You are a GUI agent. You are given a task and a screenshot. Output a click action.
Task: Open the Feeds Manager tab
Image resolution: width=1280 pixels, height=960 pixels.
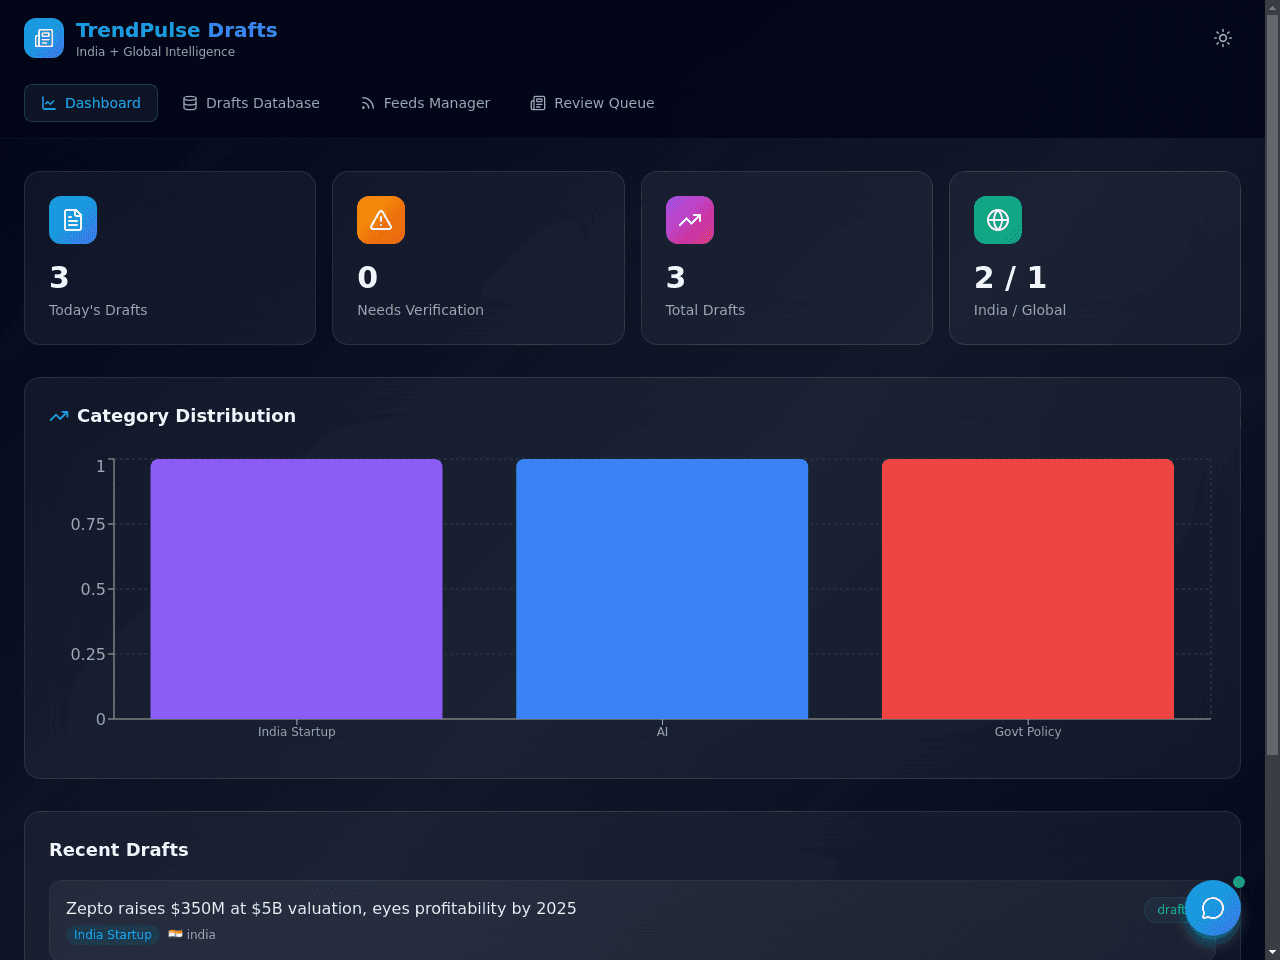[x=425, y=103]
